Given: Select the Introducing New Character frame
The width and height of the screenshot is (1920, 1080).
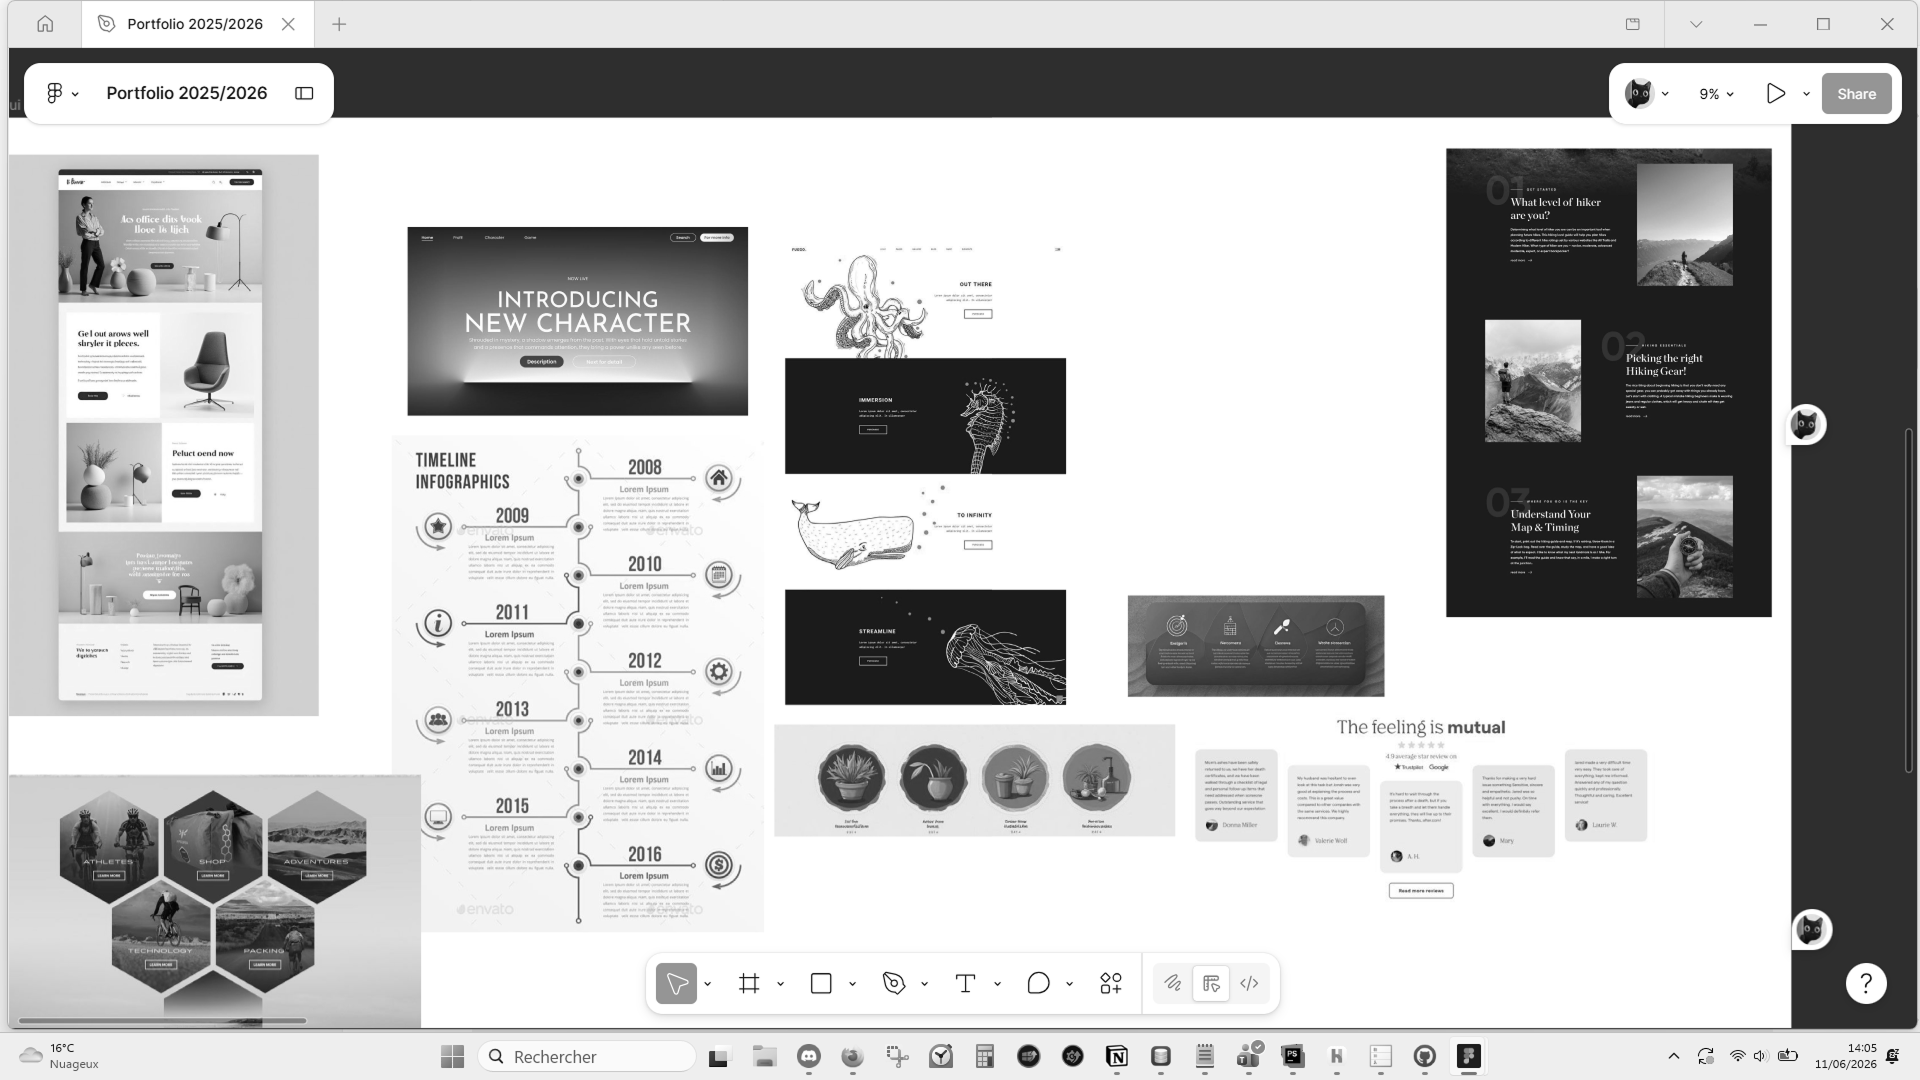Looking at the screenshot, I should point(578,321).
